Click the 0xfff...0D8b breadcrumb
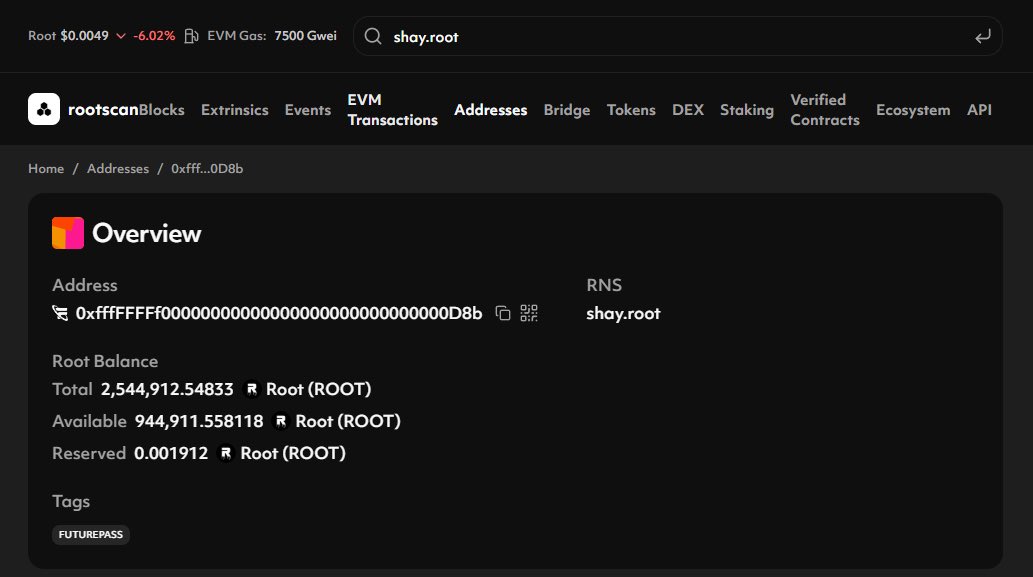Viewport: 1033px width, 577px height. point(207,169)
